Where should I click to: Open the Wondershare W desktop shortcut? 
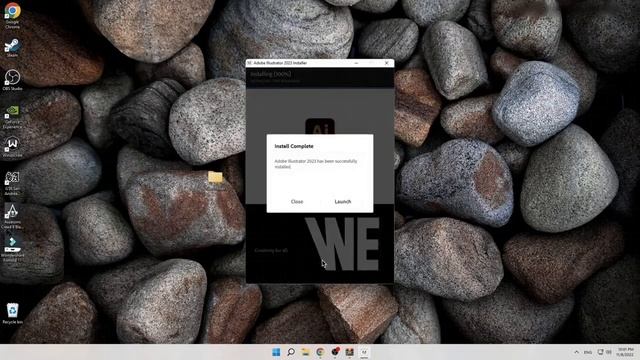[x=12, y=147]
